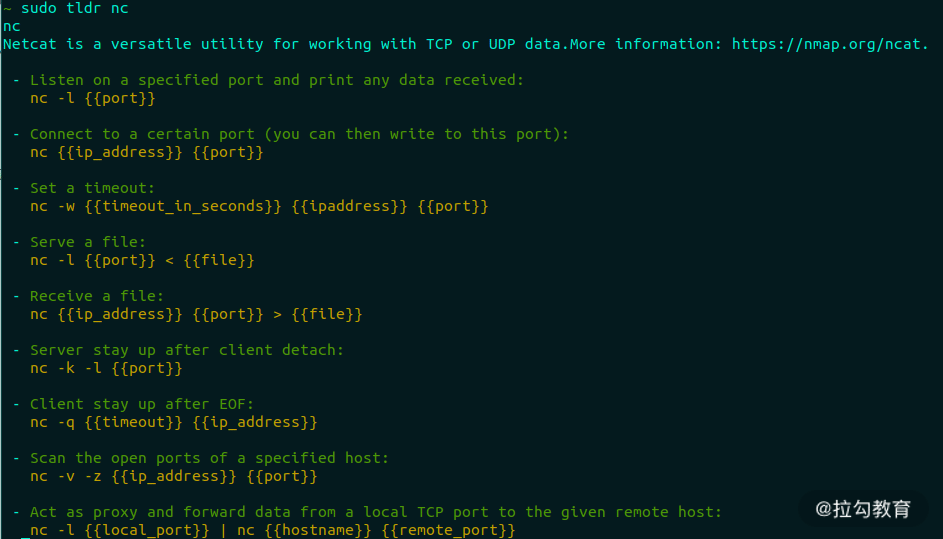Screen dimensions: 943x539
Task: Click the @拉勾教育 watermark badge
Action: coord(863,510)
